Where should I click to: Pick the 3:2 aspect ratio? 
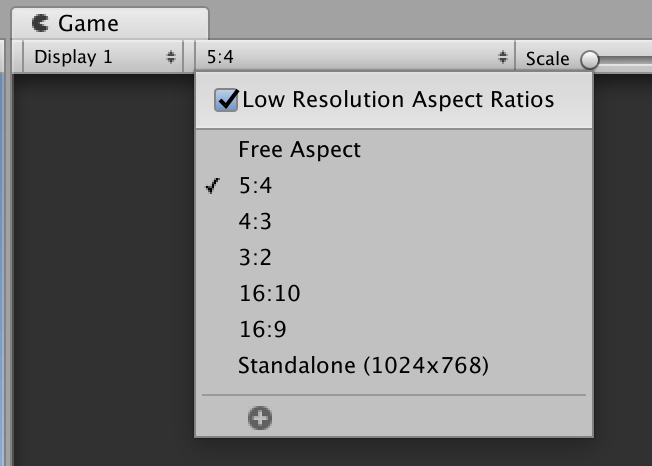(255, 258)
